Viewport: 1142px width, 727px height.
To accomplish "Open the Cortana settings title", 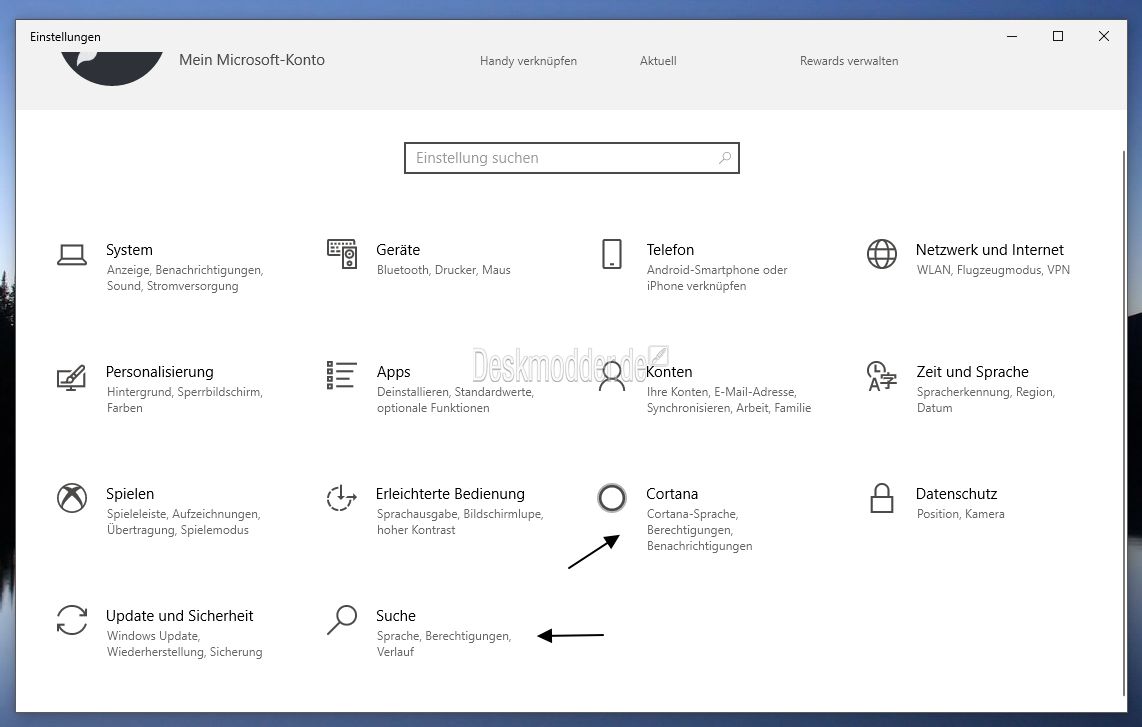I will 672,494.
